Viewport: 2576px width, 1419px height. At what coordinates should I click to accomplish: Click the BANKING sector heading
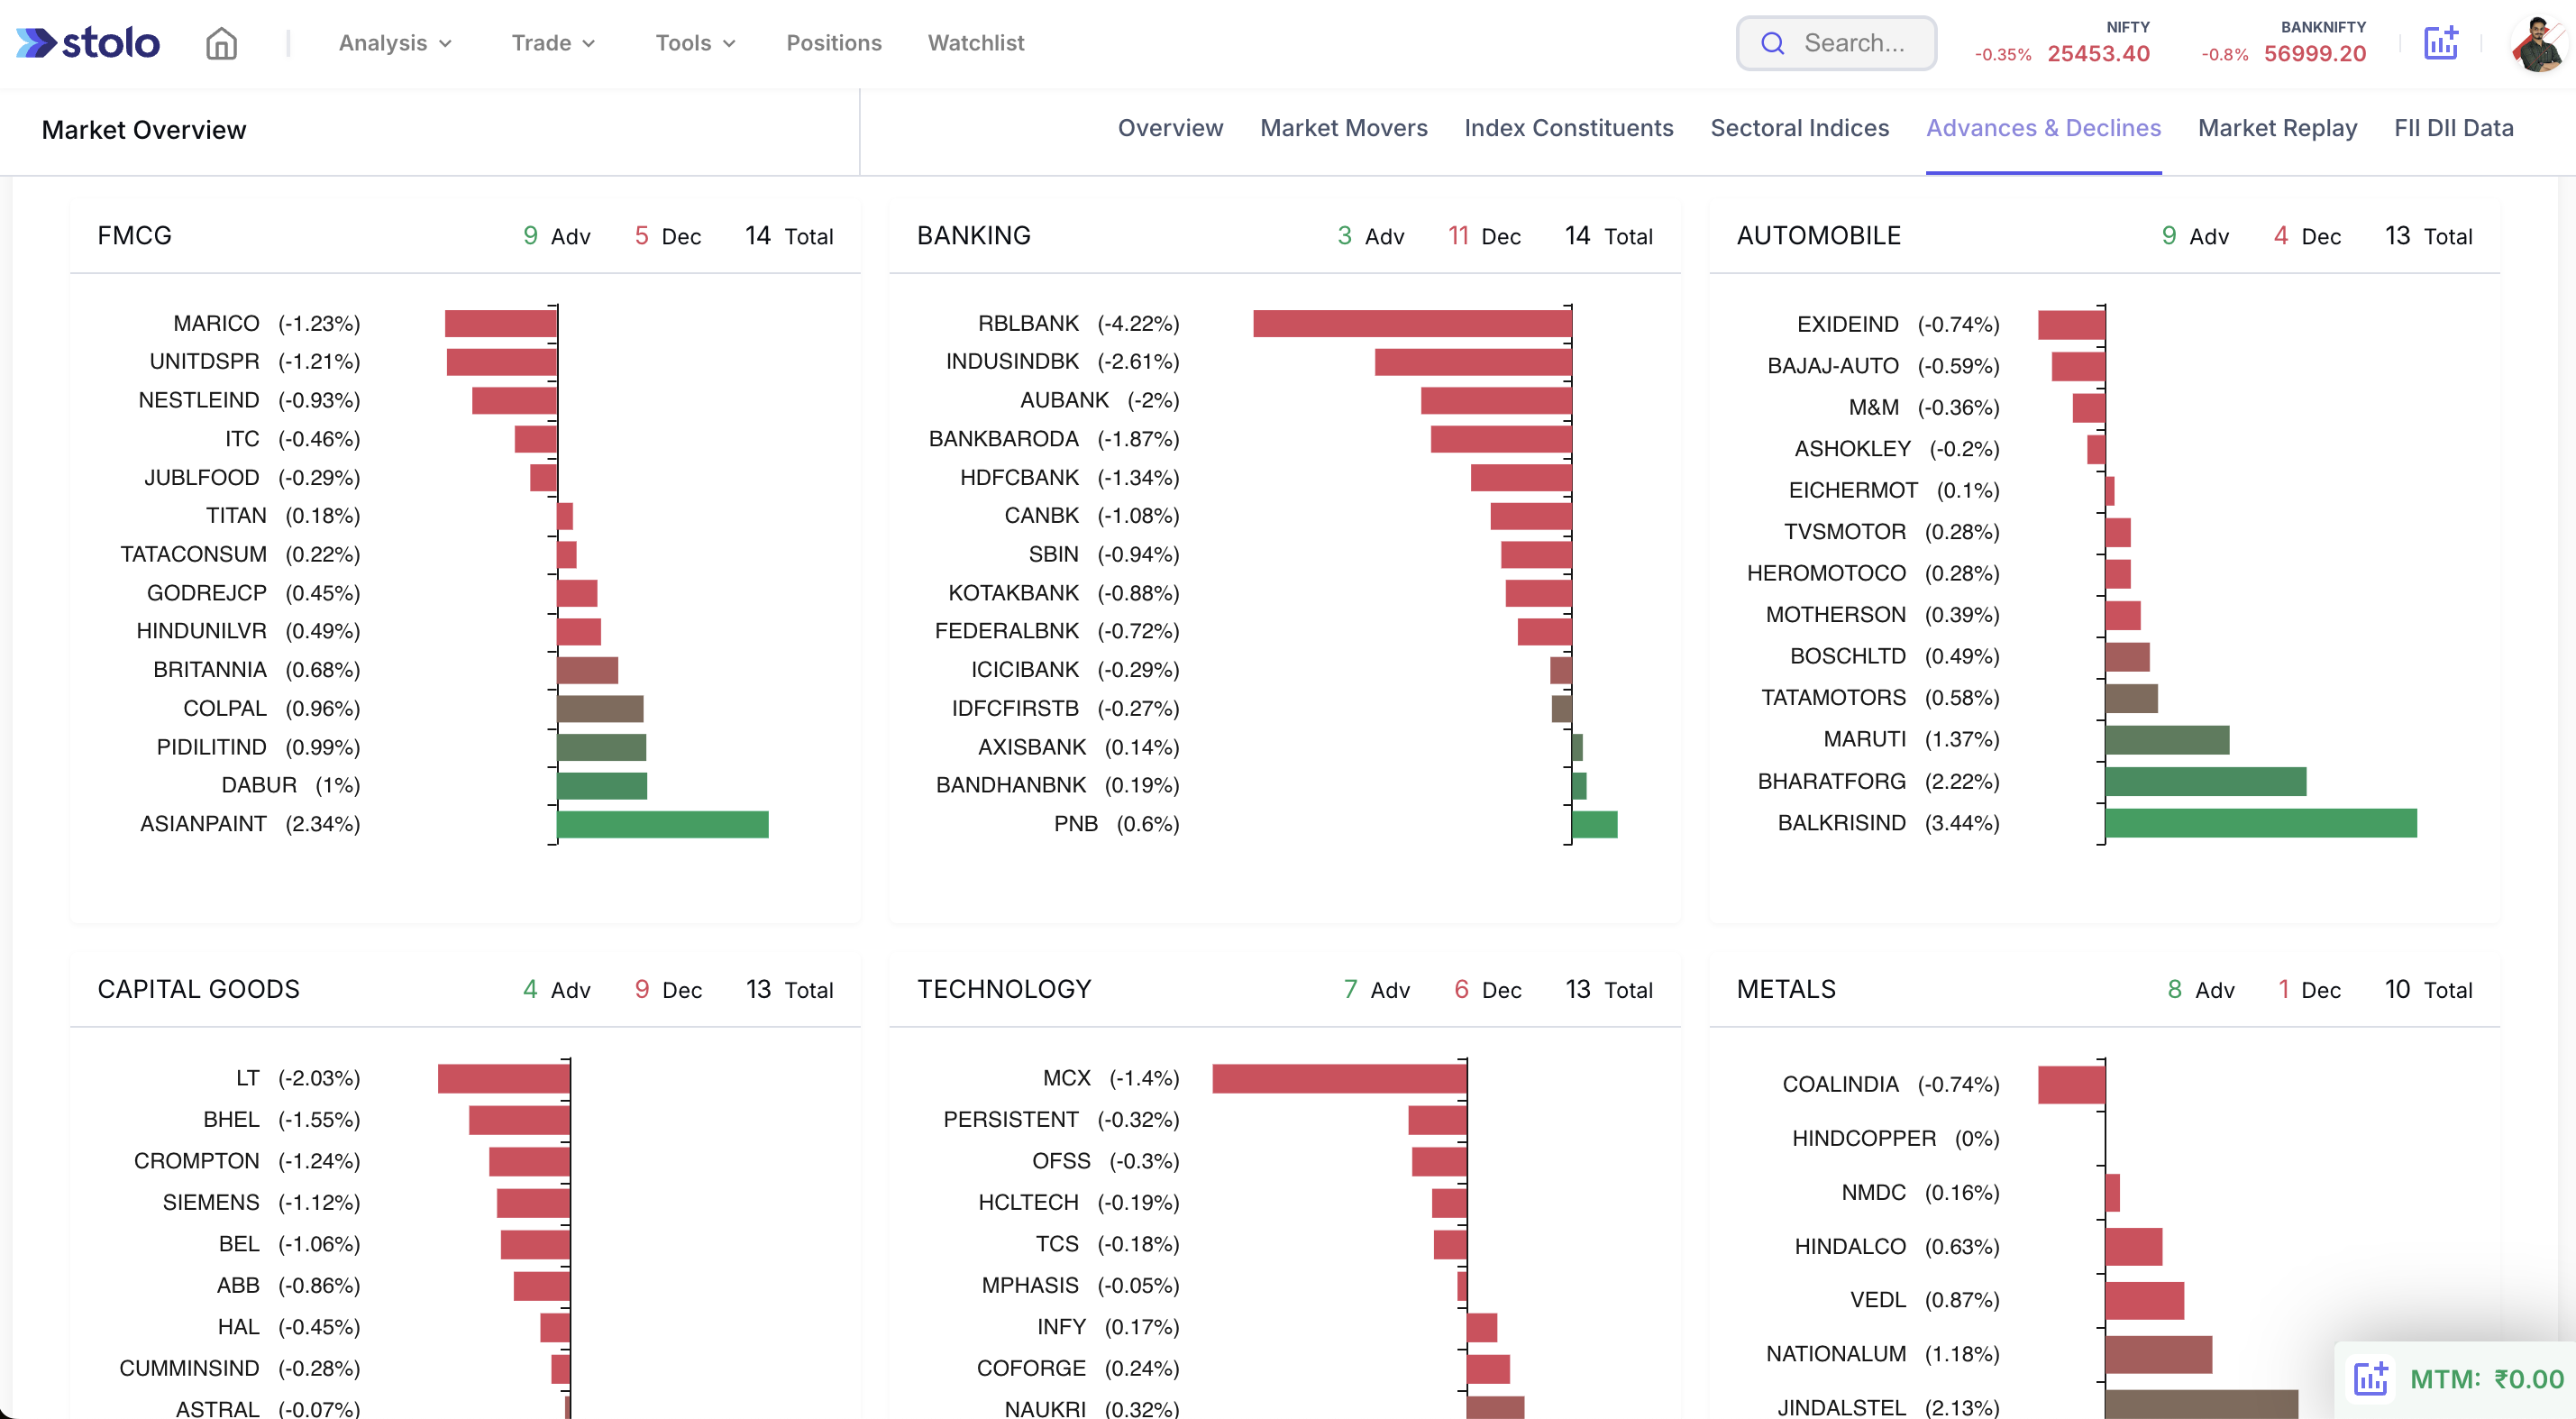point(974,236)
